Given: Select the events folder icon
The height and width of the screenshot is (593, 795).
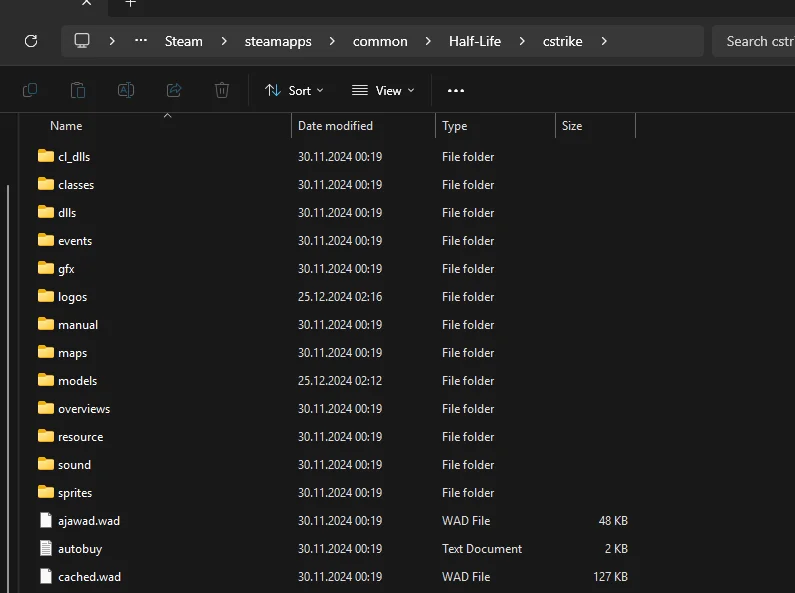Looking at the screenshot, I should point(46,239).
